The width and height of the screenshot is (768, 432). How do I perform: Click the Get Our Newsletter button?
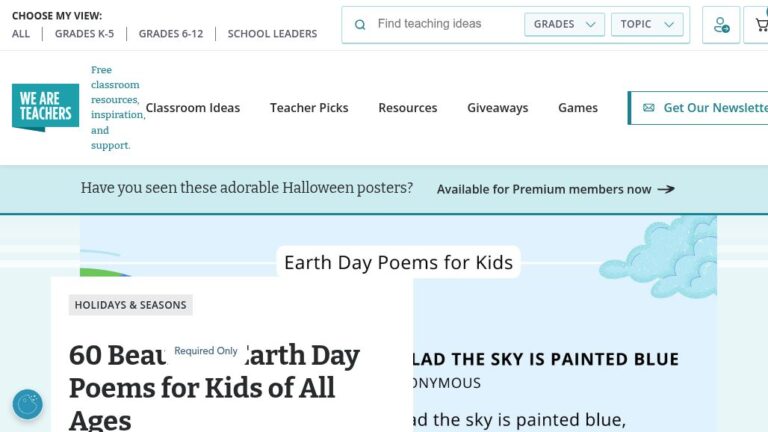coord(698,108)
